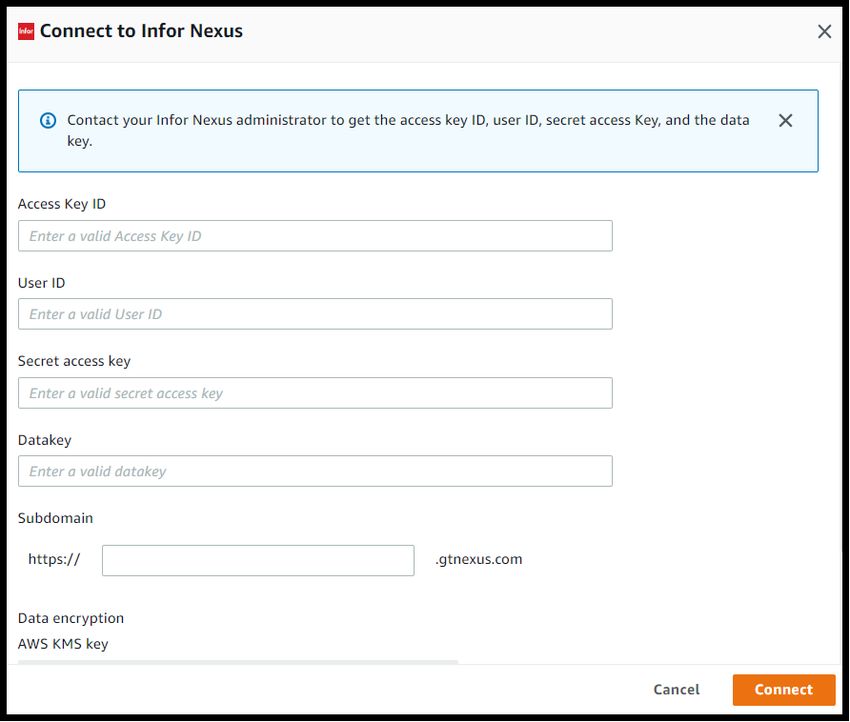Viewport: 850px width, 722px height.
Task: Click the 'Access Key ID' label
Action: coord(62,204)
